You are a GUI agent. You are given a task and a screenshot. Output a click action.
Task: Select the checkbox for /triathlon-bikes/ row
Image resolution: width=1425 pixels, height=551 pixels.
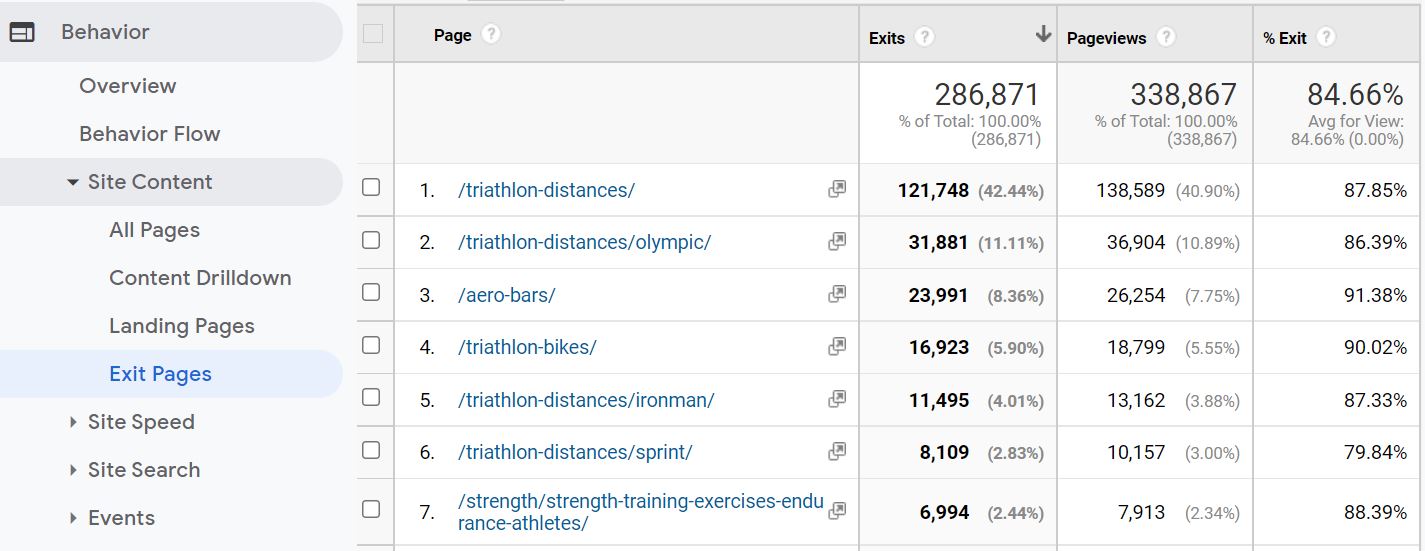pyautogui.click(x=371, y=345)
